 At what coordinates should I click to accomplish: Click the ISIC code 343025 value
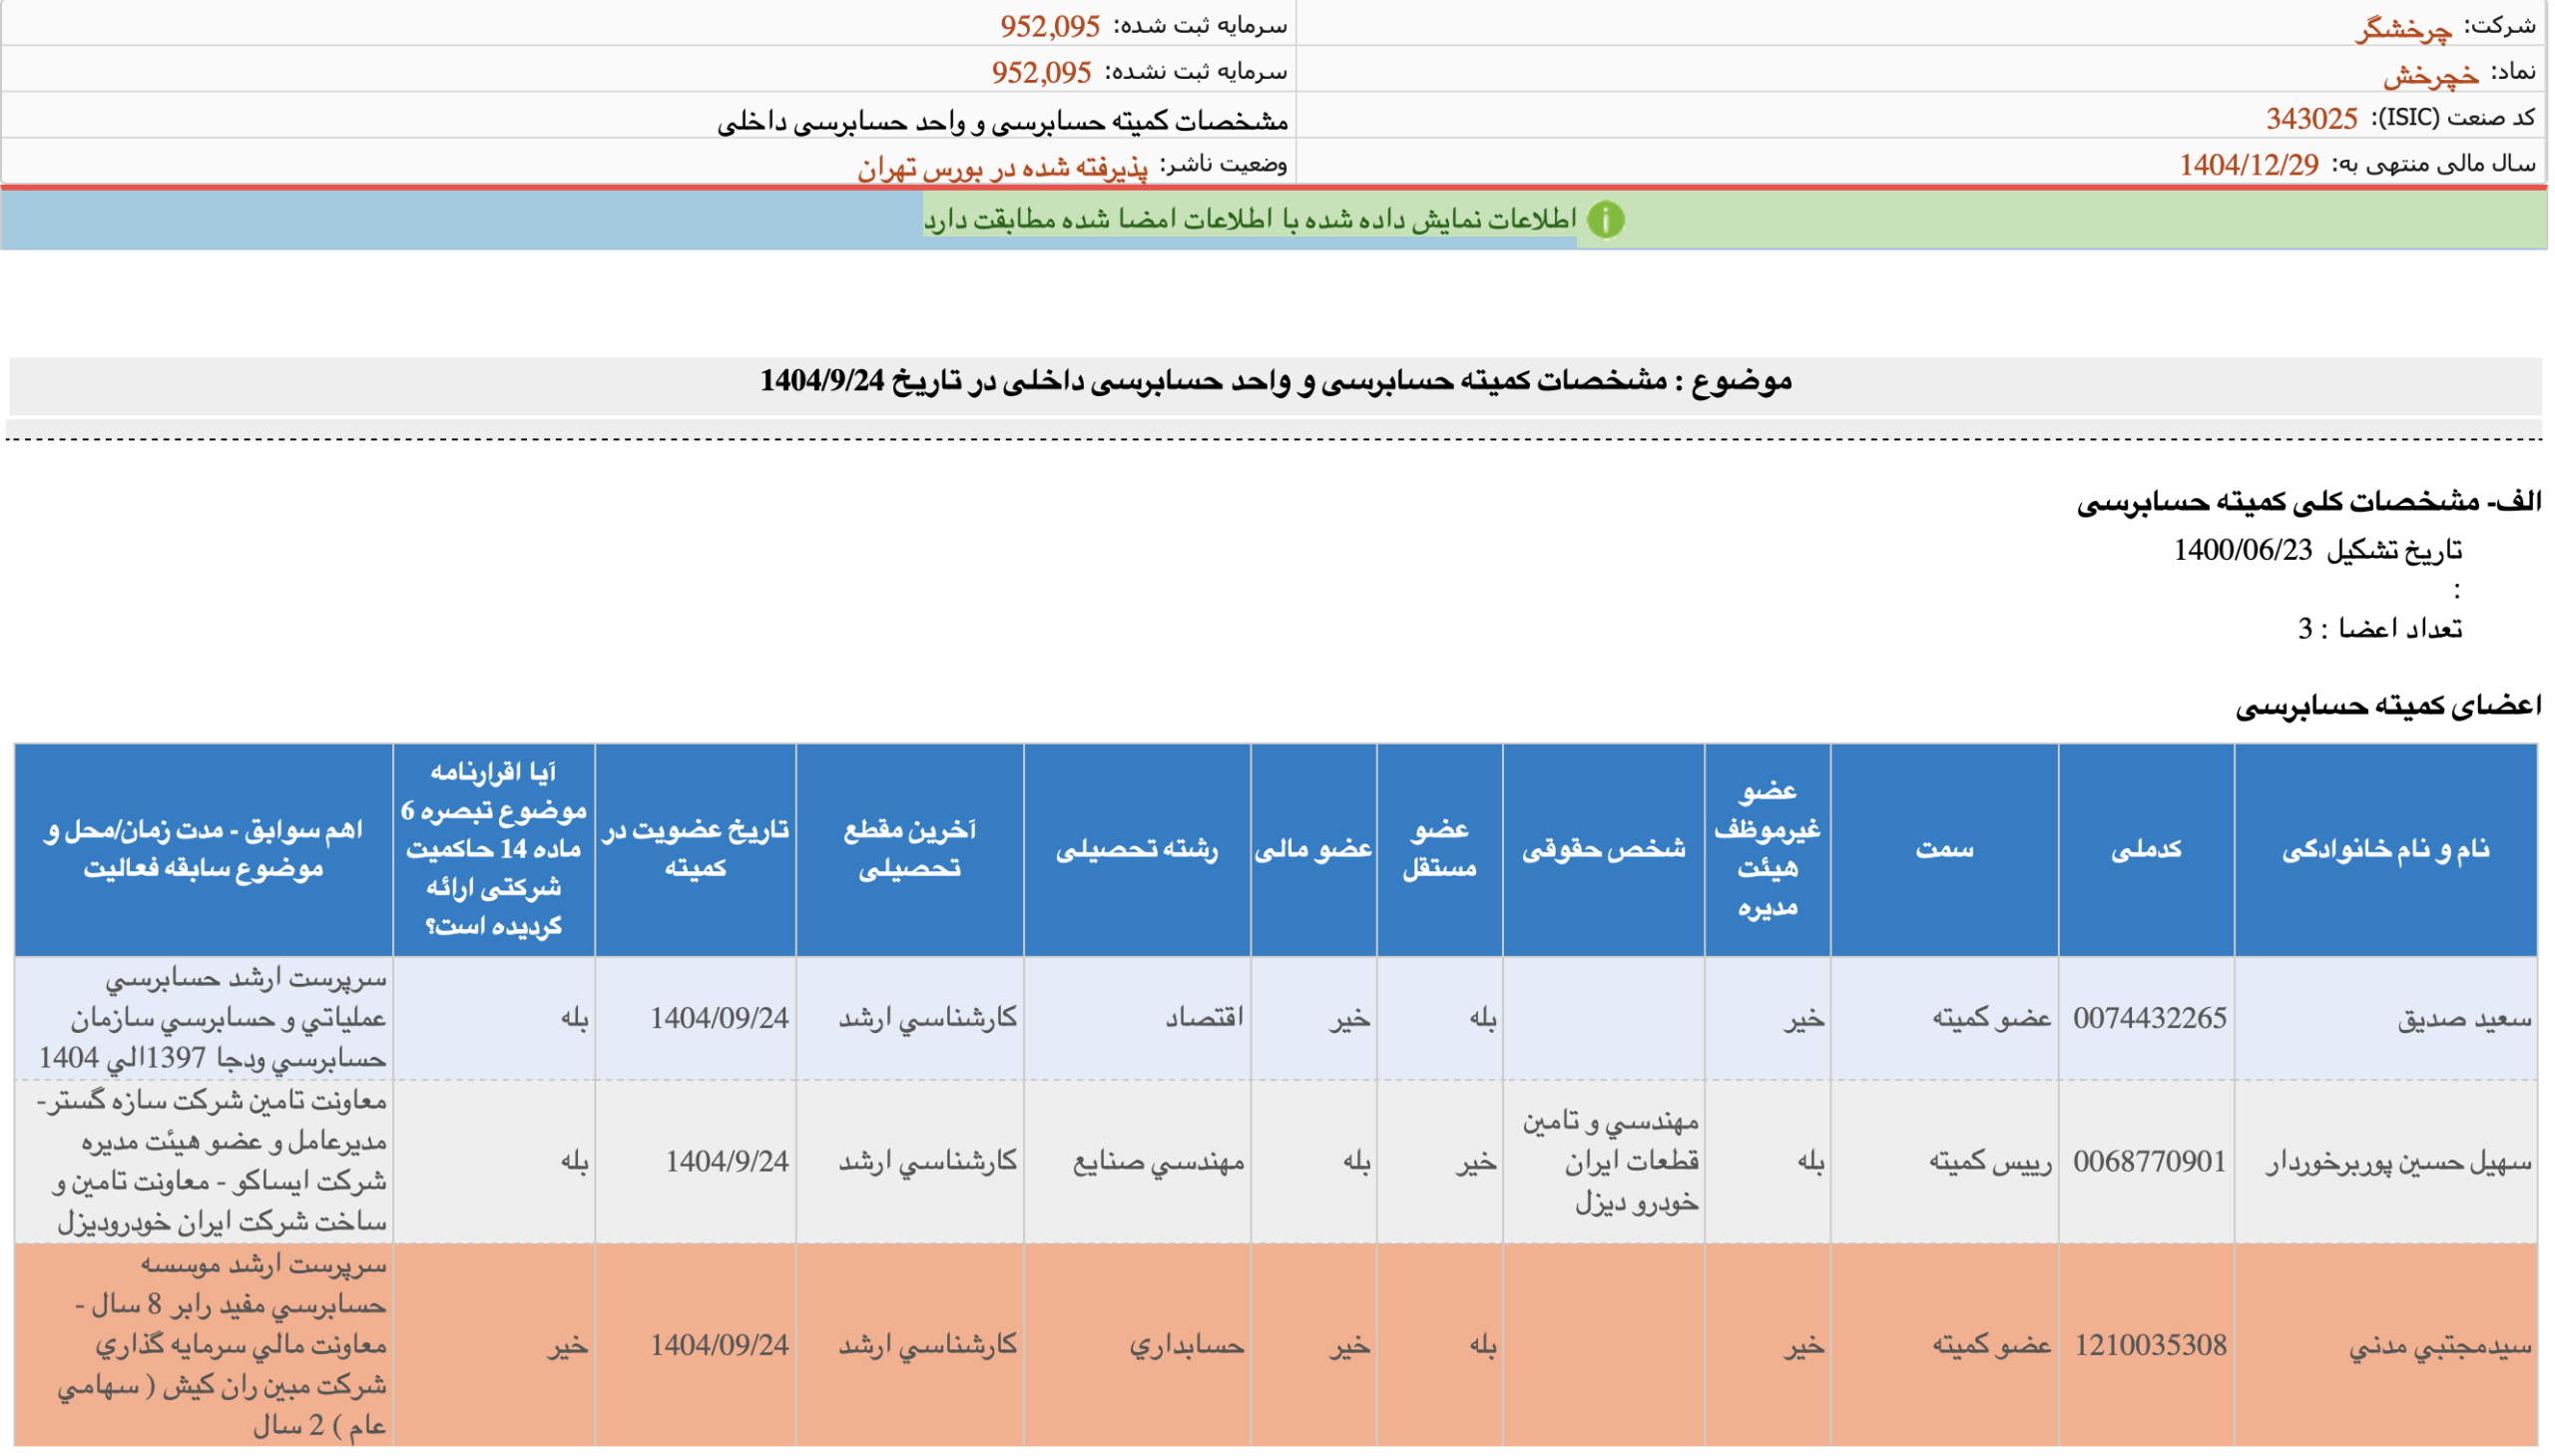pos(2311,119)
